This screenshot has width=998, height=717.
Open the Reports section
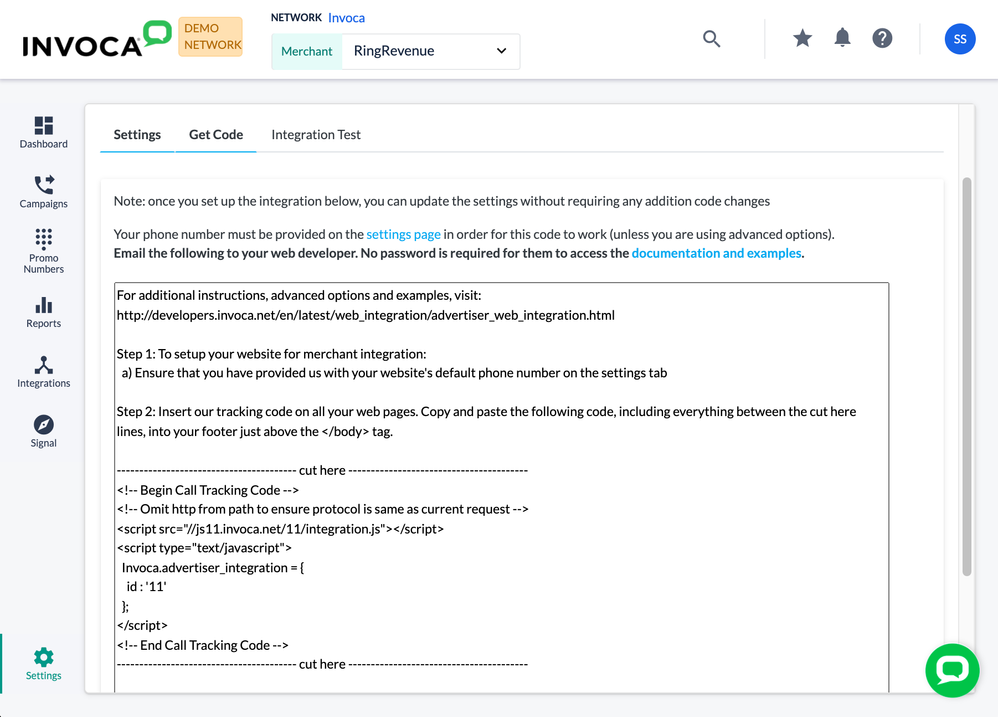click(43, 312)
